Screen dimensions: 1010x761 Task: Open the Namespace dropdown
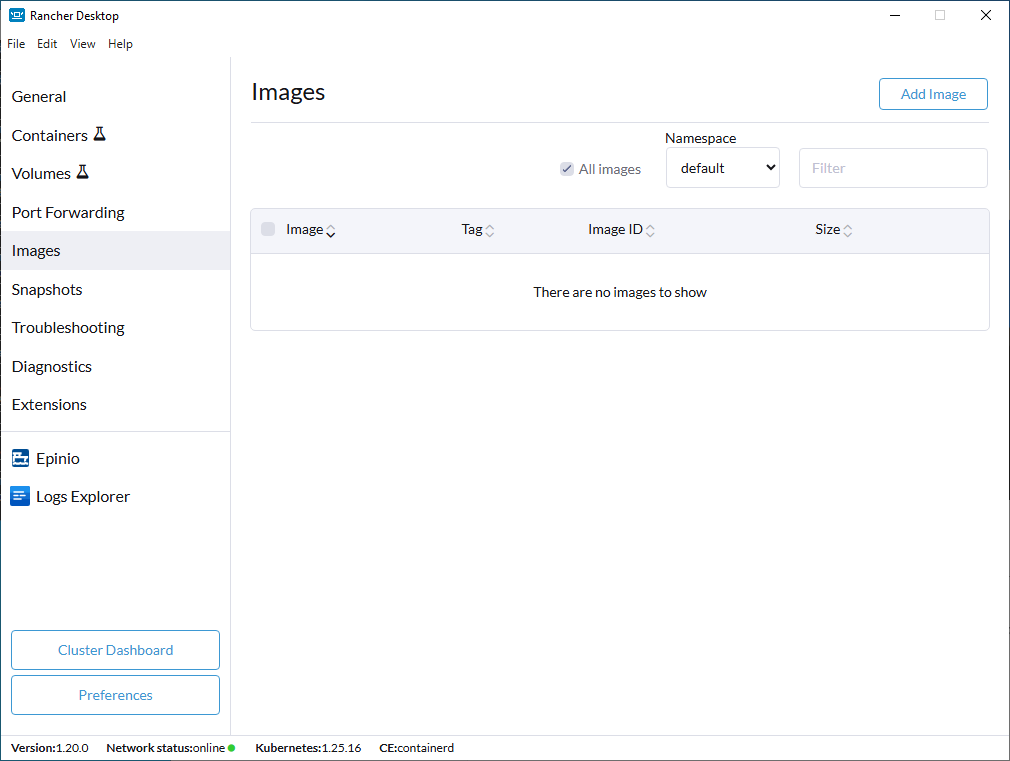tap(723, 168)
